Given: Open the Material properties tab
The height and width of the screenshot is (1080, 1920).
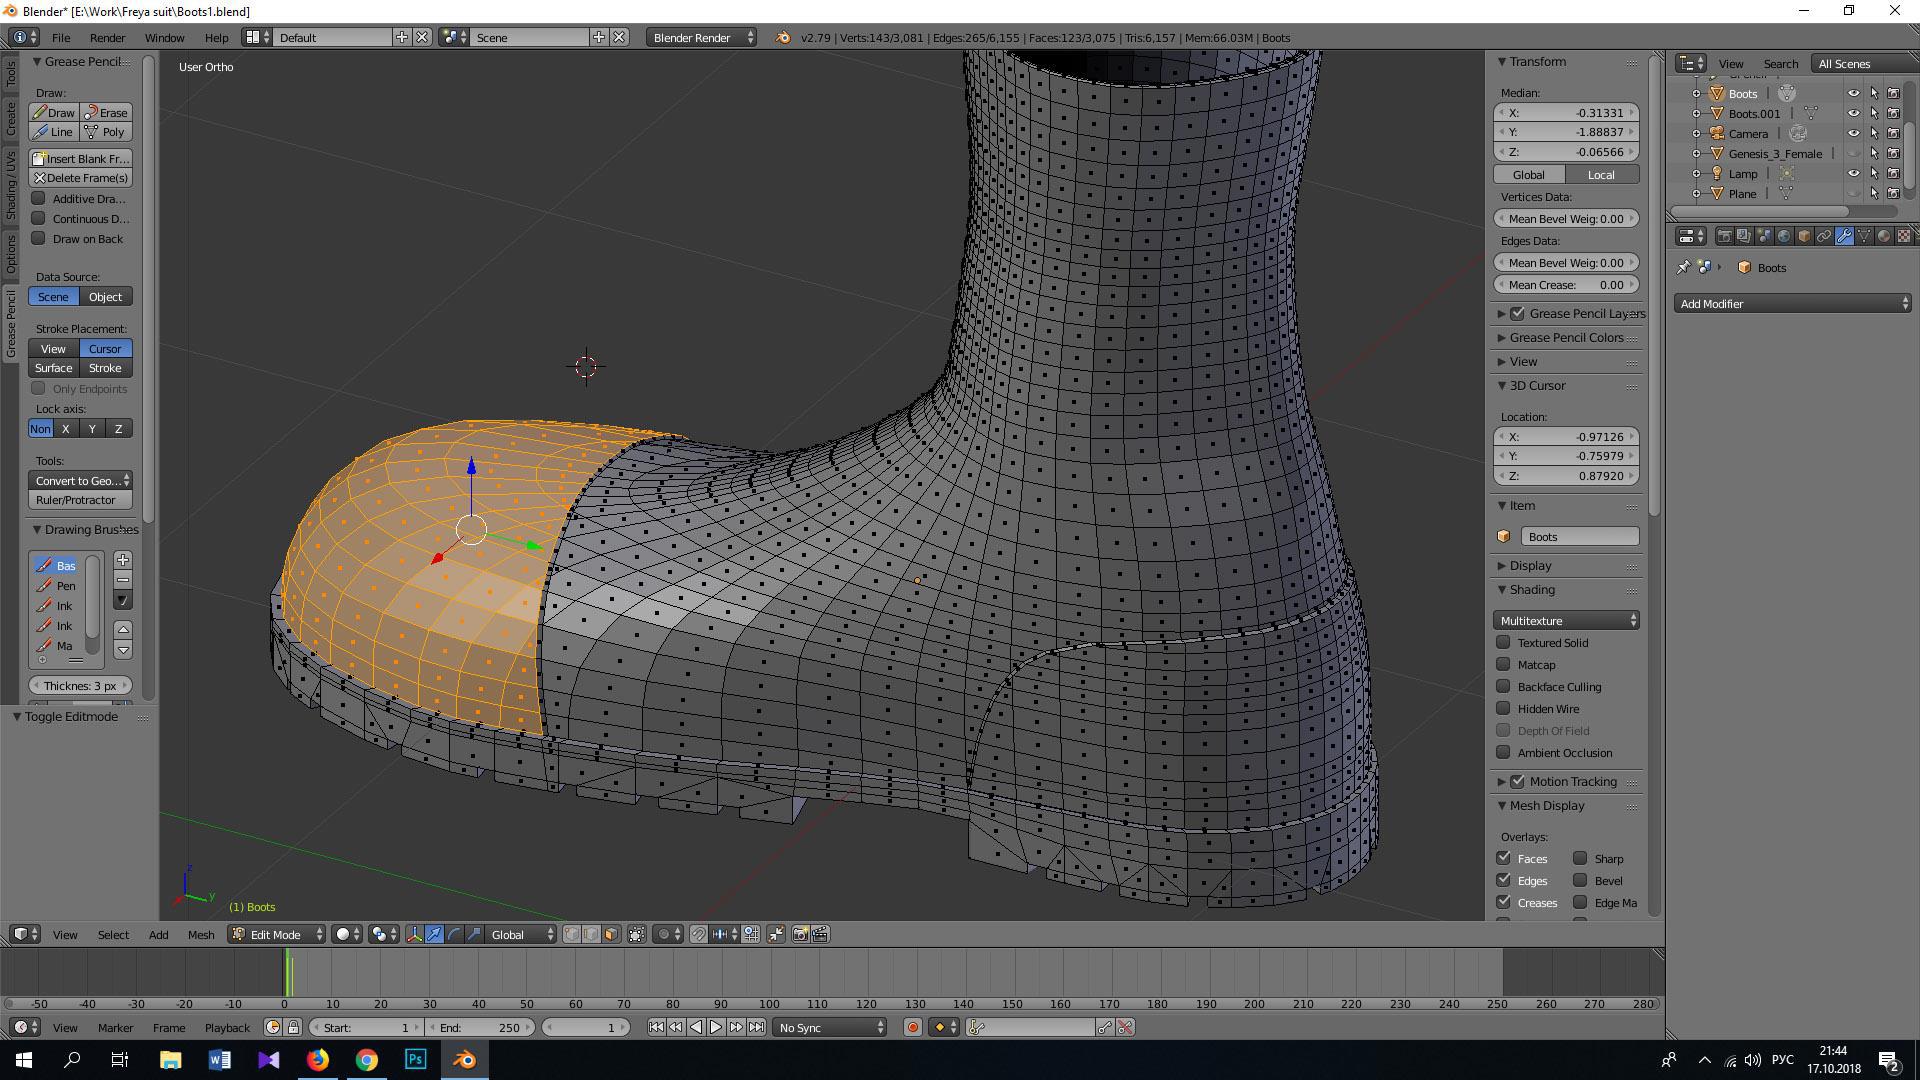Looking at the screenshot, I should [x=1884, y=236].
